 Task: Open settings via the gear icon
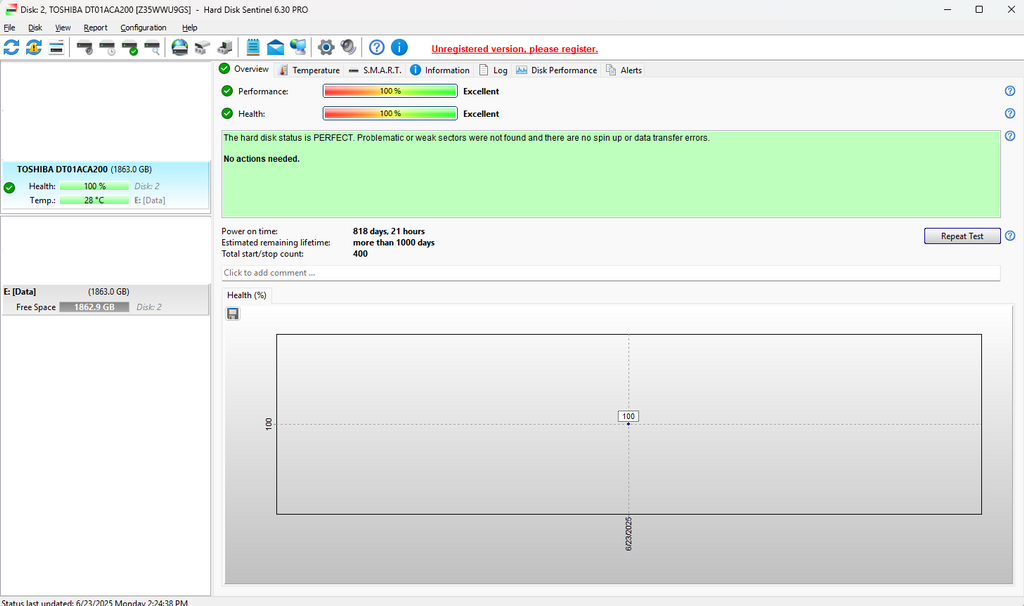(326, 47)
